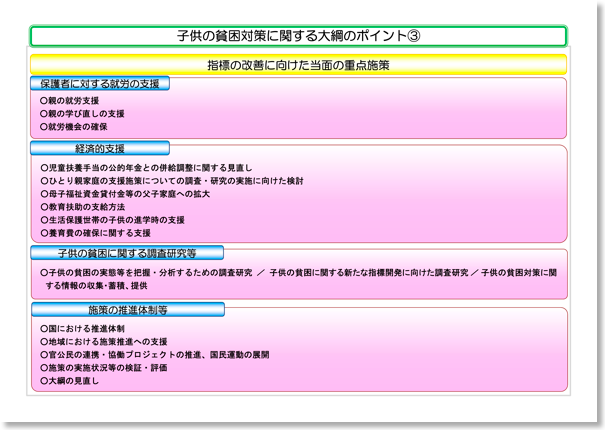605x430 pixels.
Task: Click the bullet 養育費の確保に関する支援
Action: pyautogui.click(x=95, y=233)
